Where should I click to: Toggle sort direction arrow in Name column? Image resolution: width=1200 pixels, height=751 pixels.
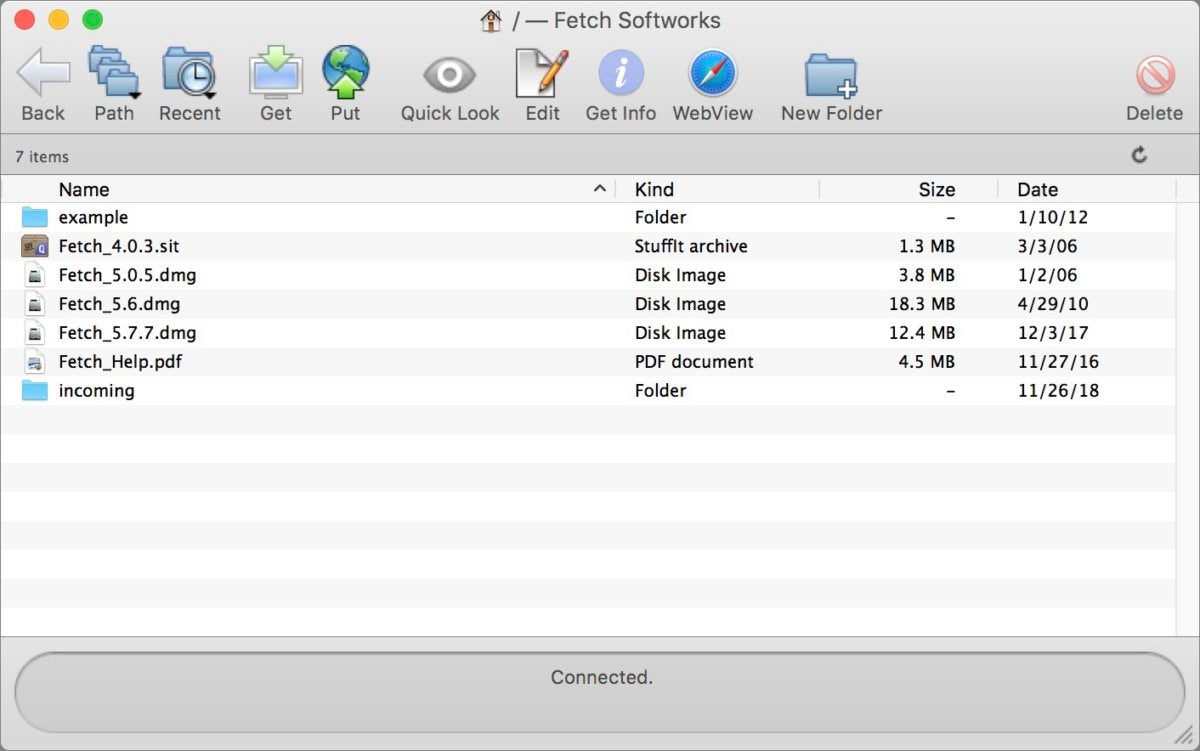pos(600,188)
